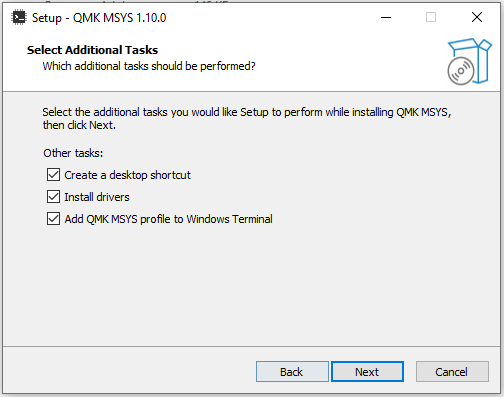Click the greyed-out maximize window button
This screenshot has height=397, width=504.
tap(431, 17)
